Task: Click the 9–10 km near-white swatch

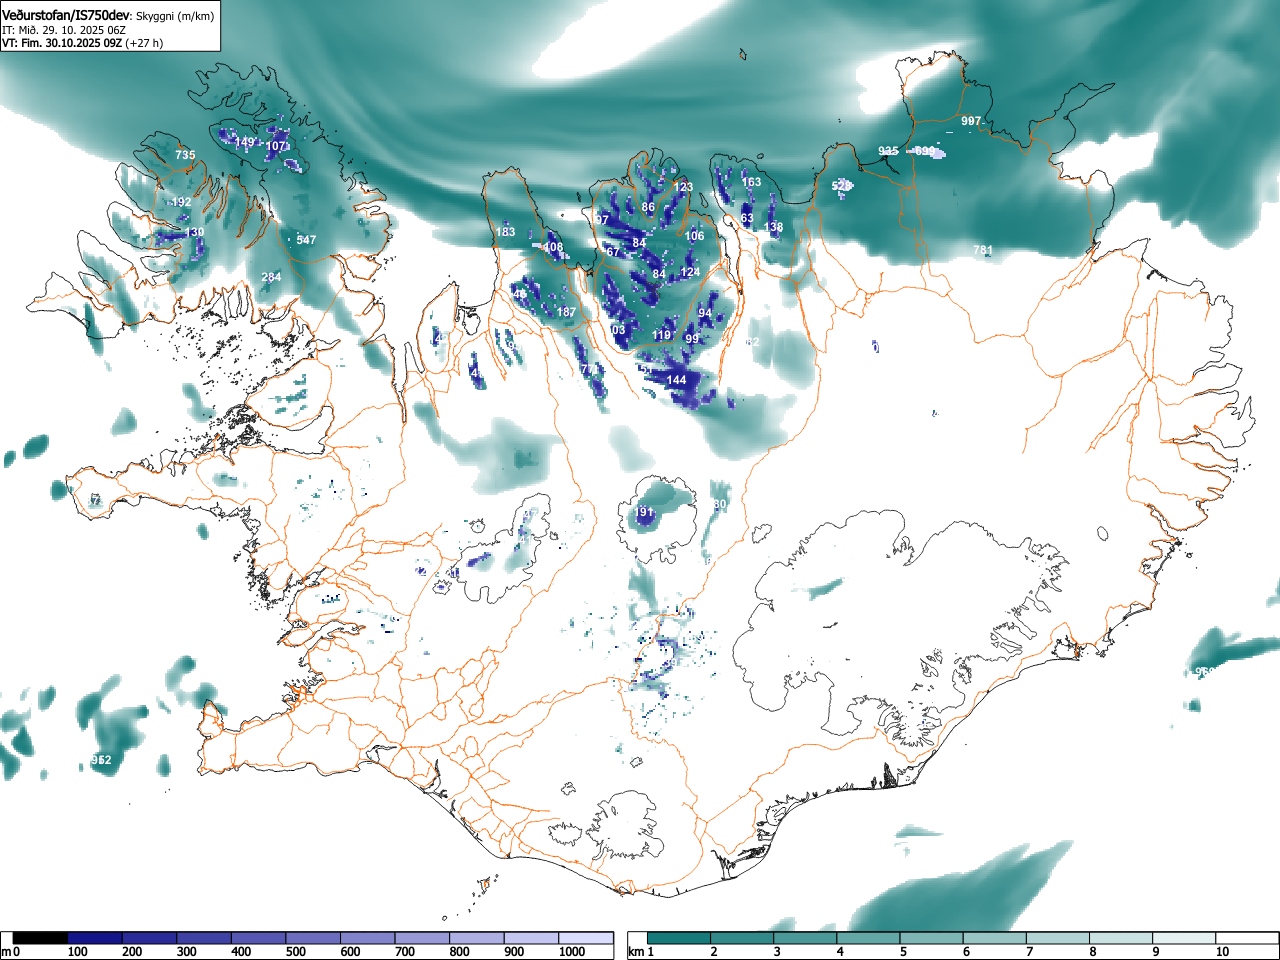Action: click(1183, 938)
